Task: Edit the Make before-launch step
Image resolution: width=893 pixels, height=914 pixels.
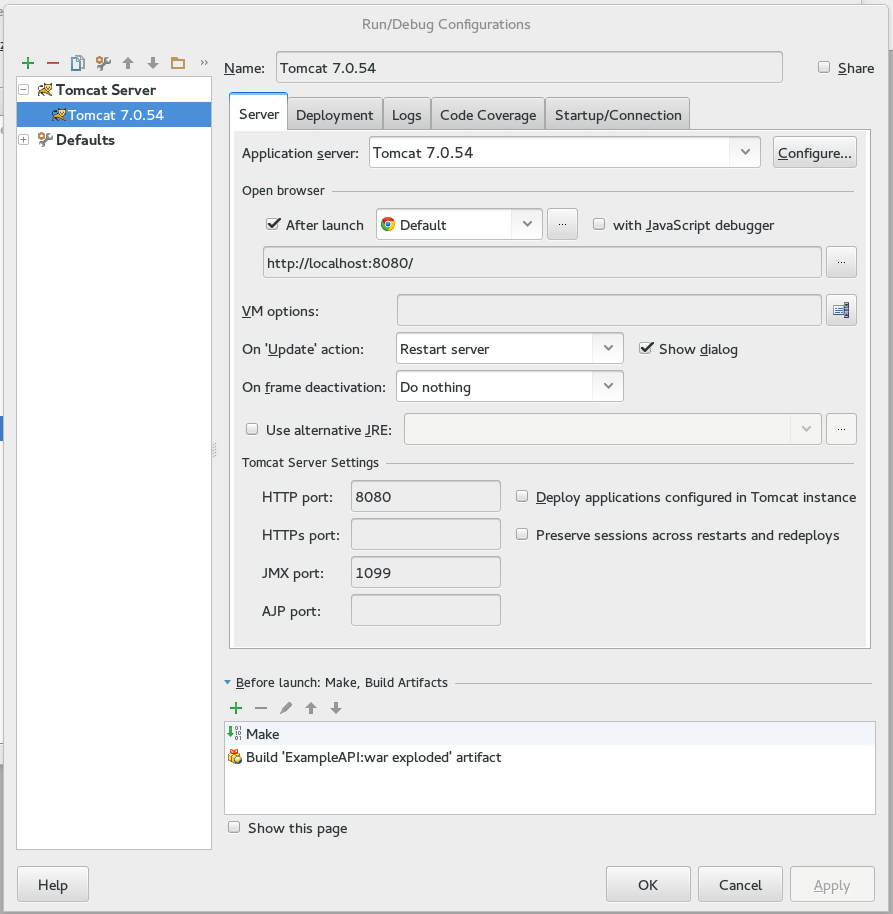Action: (x=285, y=708)
